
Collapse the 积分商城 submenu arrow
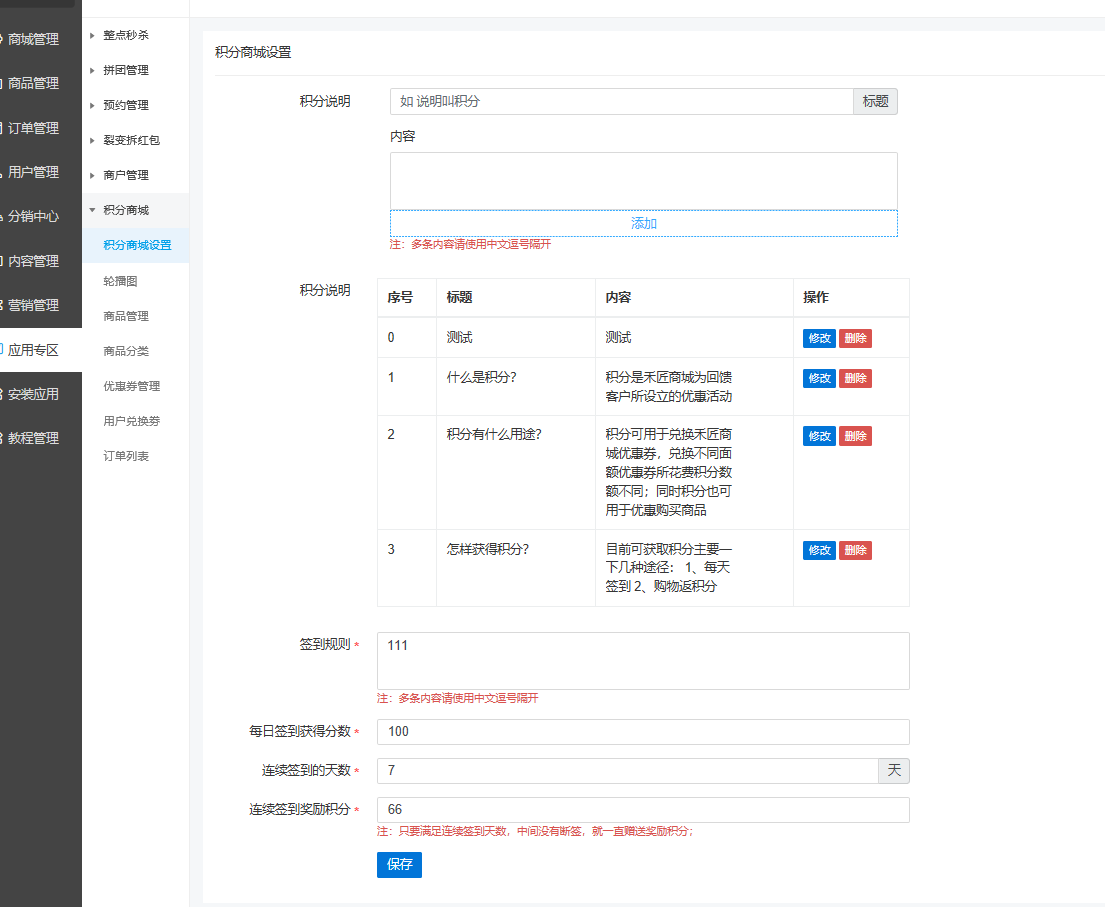tap(92, 210)
